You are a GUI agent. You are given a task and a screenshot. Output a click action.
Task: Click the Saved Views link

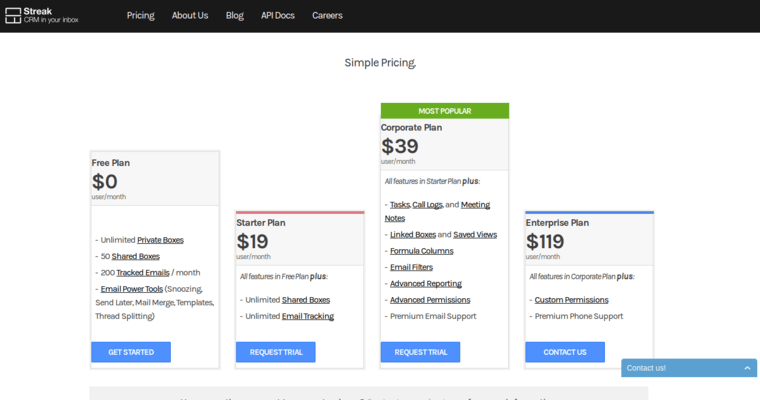475,235
